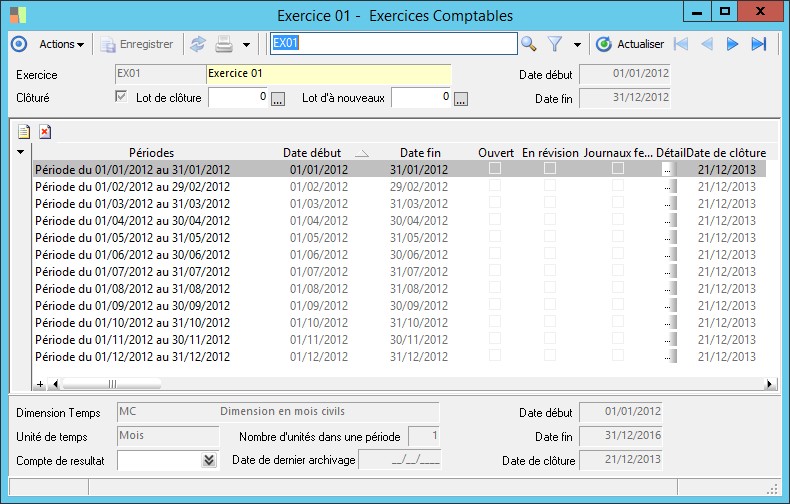Click the Actualiser refresh button
This screenshot has width=790, height=504.
point(630,44)
